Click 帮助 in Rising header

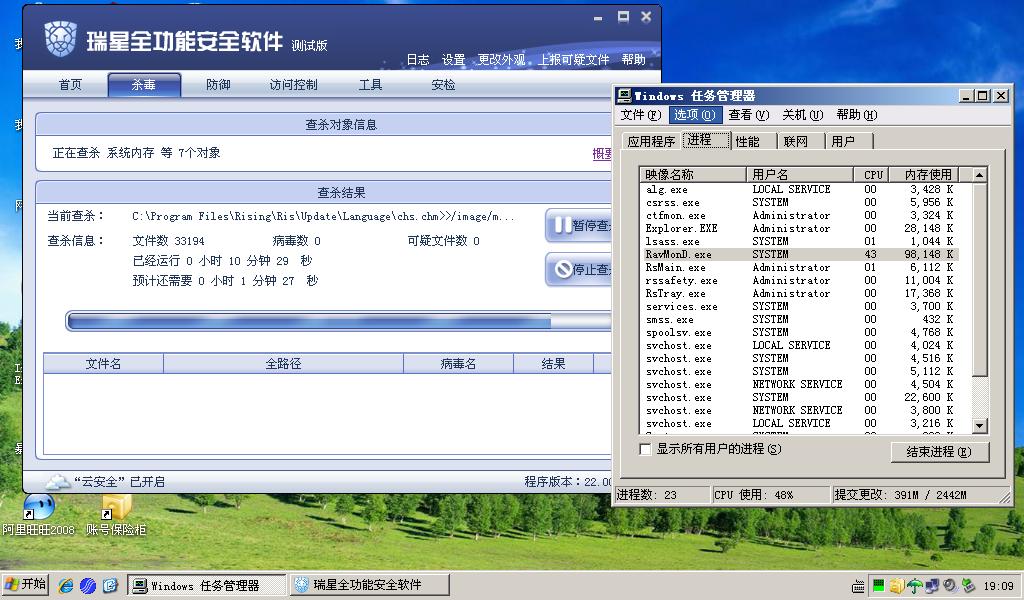click(x=633, y=60)
